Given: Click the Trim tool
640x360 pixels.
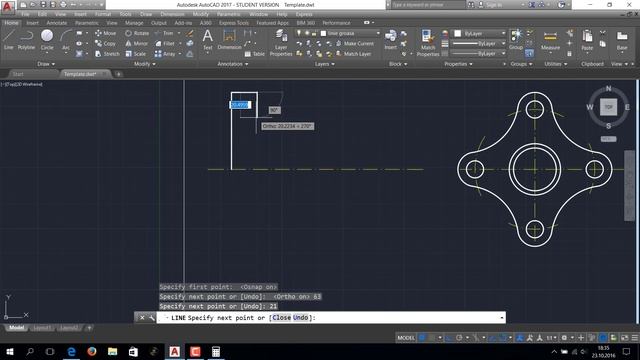Looking at the screenshot, I should [164, 33].
